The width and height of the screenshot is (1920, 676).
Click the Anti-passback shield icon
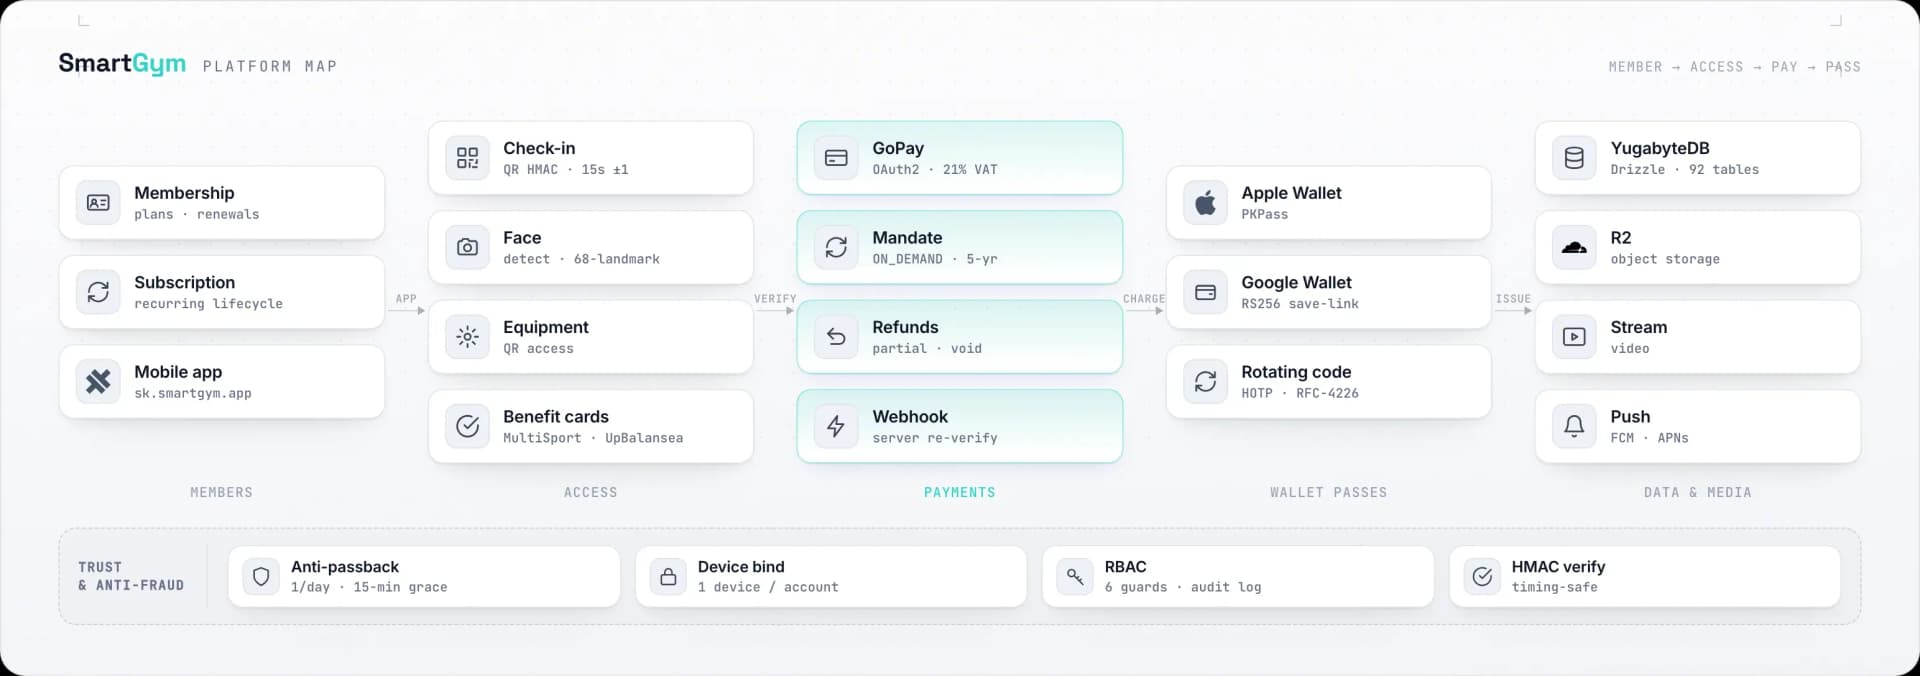(x=261, y=577)
